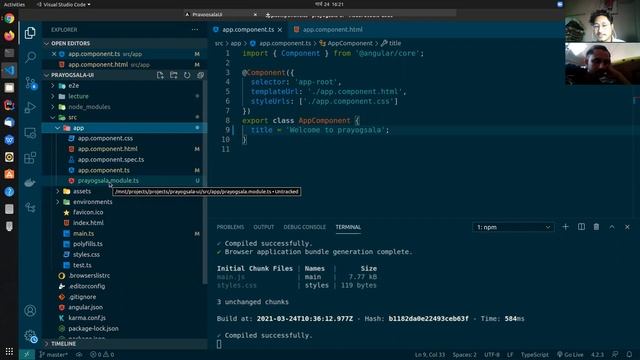Change language mode via TypeScript status item
The width and height of the screenshot is (640, 360).
click(535, 354)
